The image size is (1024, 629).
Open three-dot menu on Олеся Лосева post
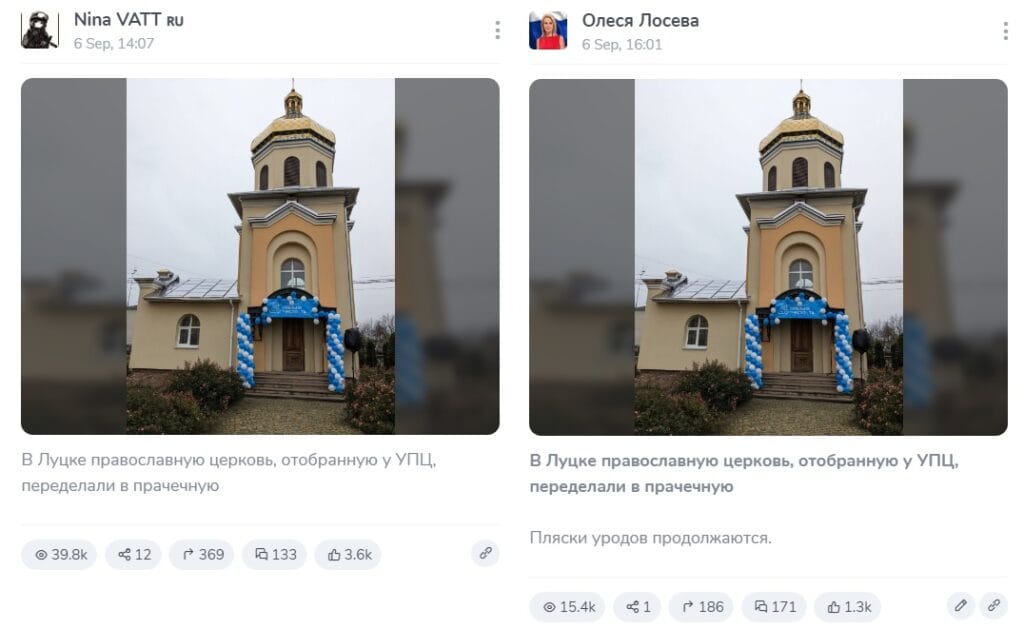click(x=1005, y=31)
